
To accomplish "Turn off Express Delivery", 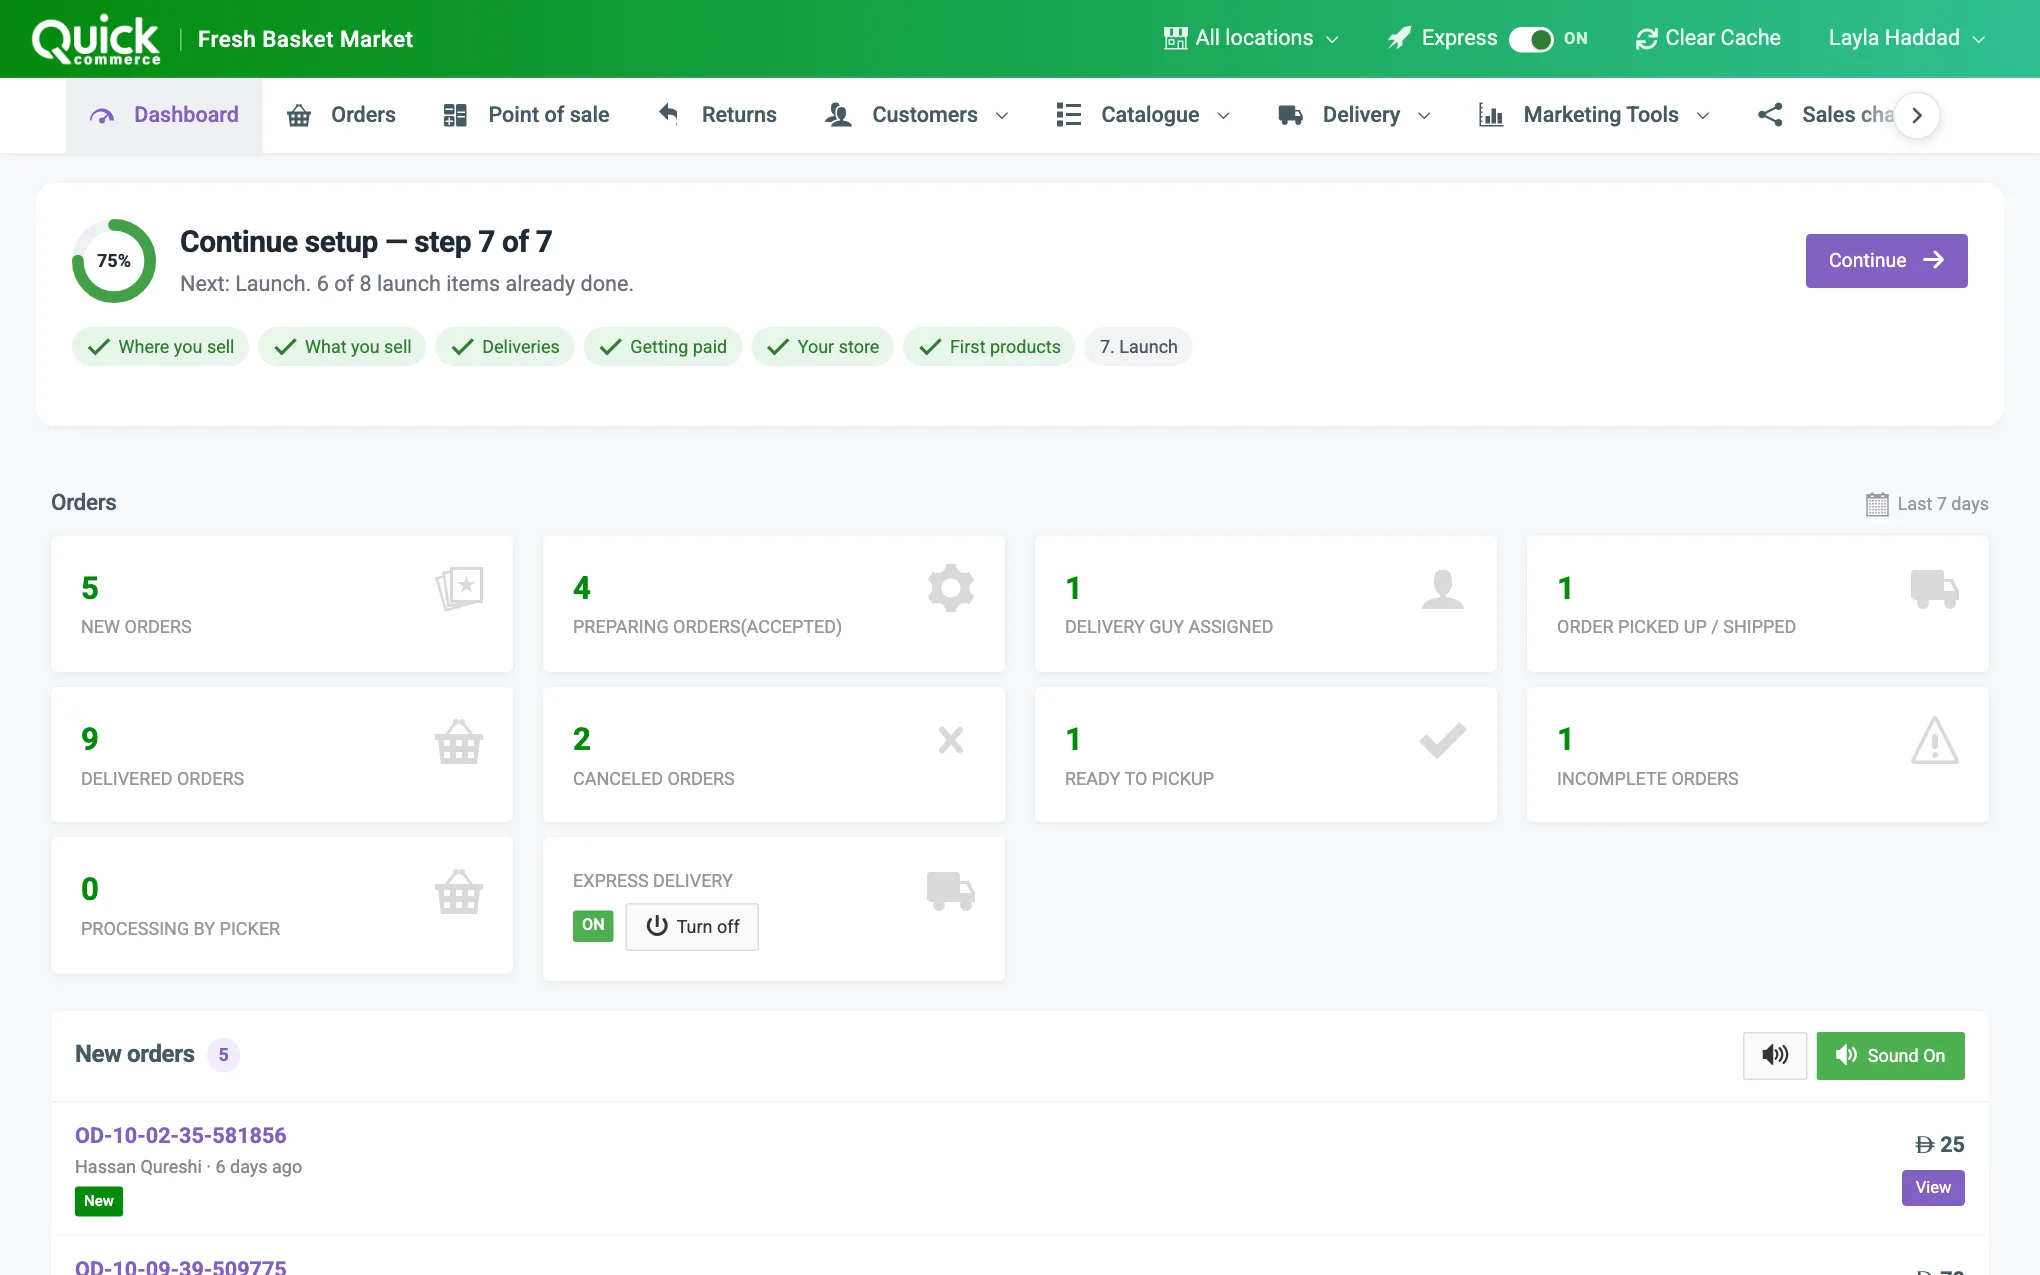I will click(x=692, y=926).
